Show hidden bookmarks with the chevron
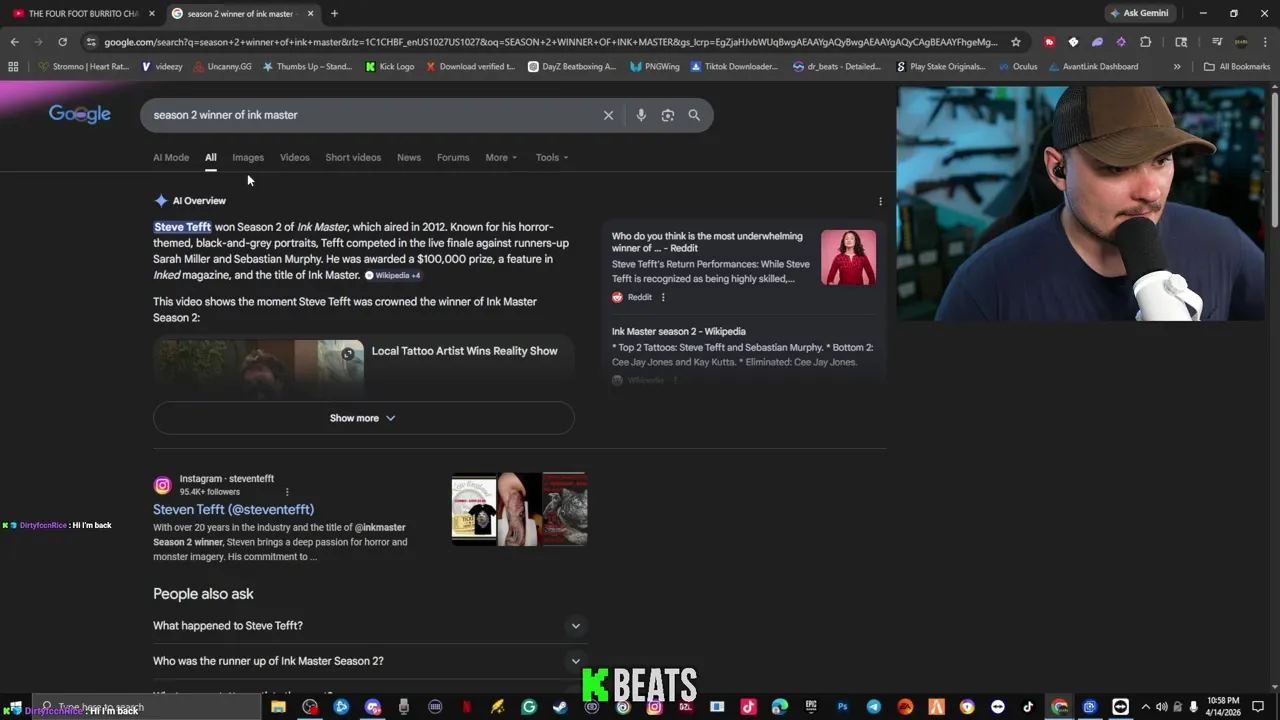The image size is (1280, 720). 1177,67
